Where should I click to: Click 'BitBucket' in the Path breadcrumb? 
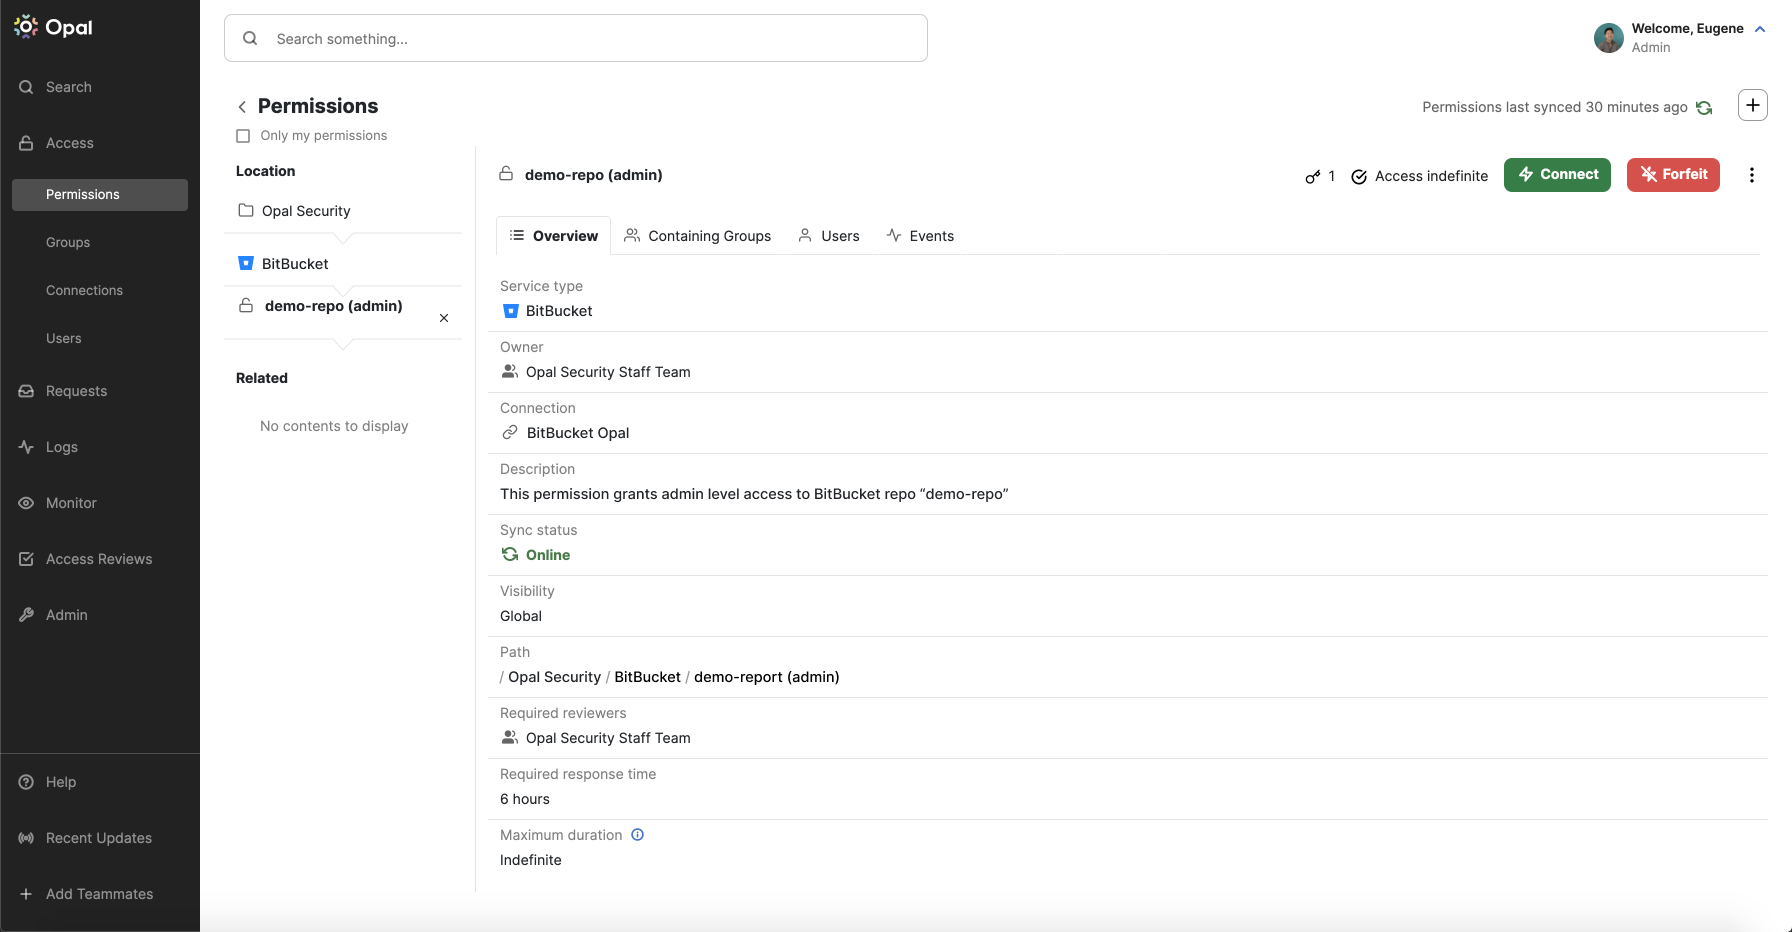[647, 677]
